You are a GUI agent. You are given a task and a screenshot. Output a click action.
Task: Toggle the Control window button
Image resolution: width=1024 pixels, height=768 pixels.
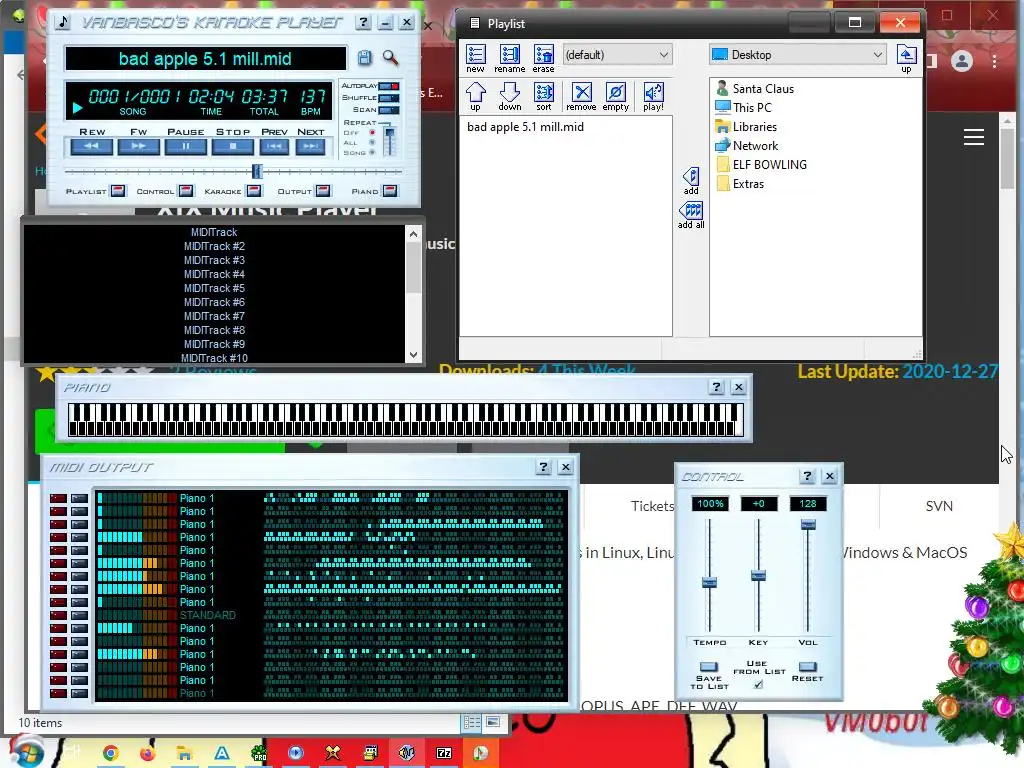coord(186,191)
